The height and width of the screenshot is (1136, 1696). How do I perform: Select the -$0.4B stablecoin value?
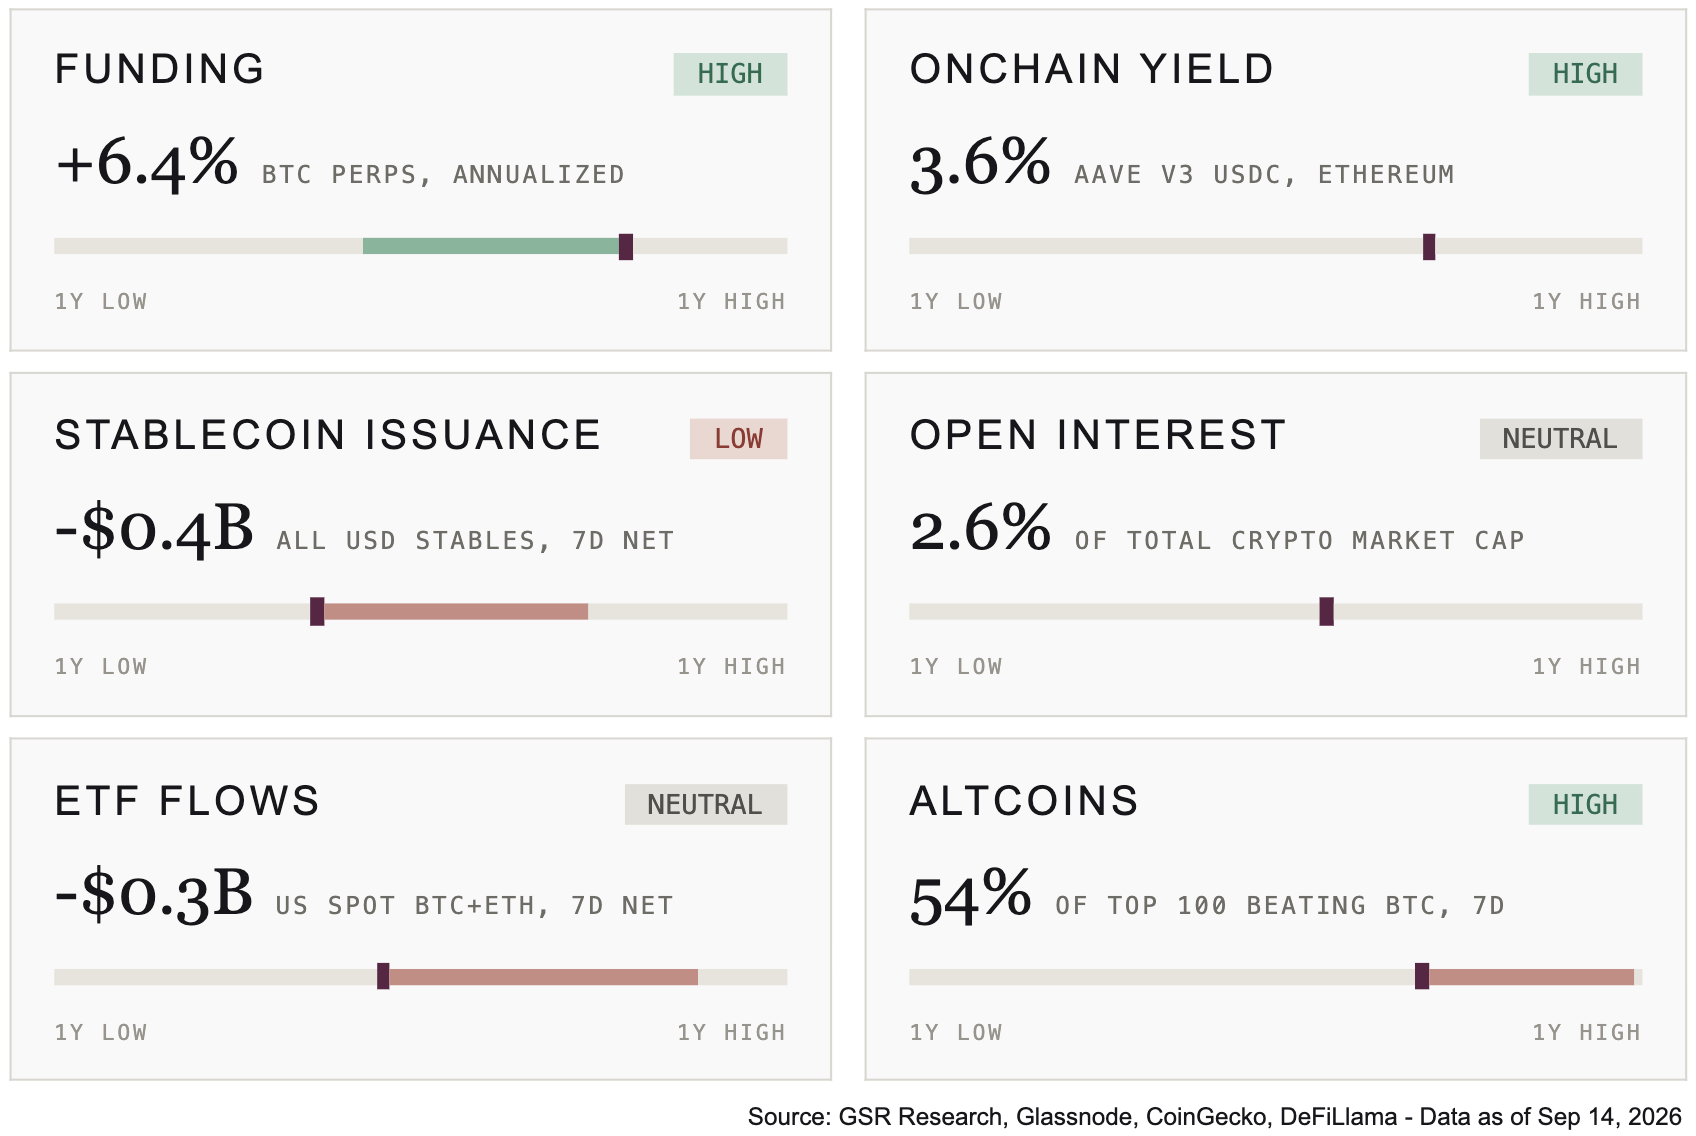pyautogui.click(x=154, y=529)
